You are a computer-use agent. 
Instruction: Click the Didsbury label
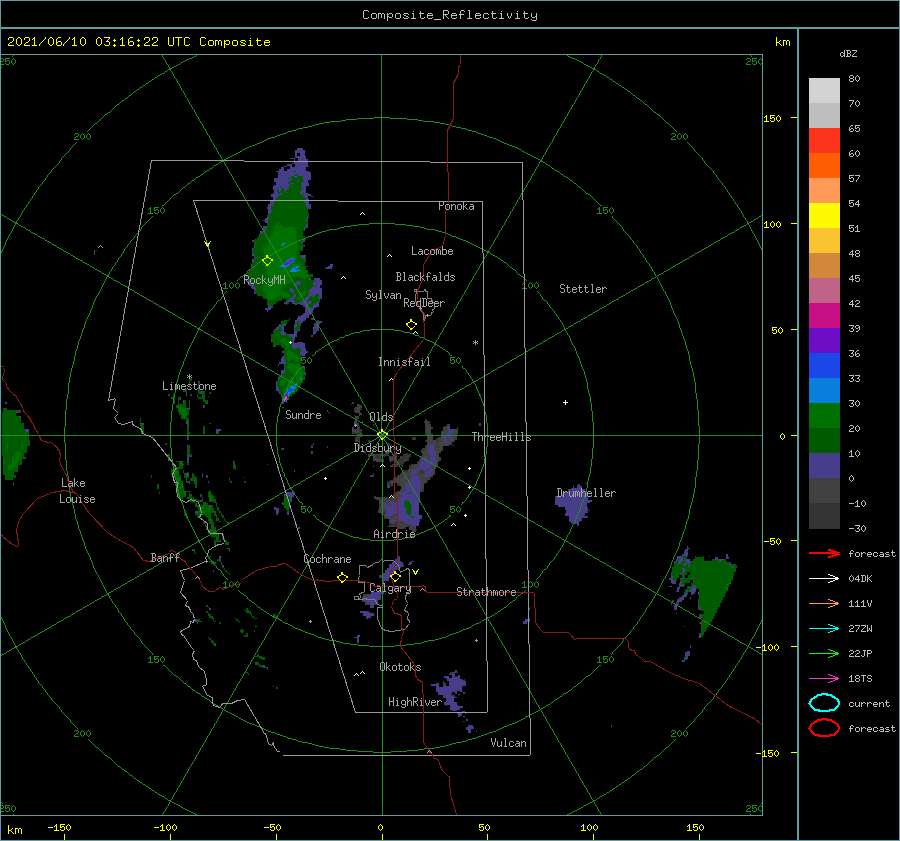point(378,448)
